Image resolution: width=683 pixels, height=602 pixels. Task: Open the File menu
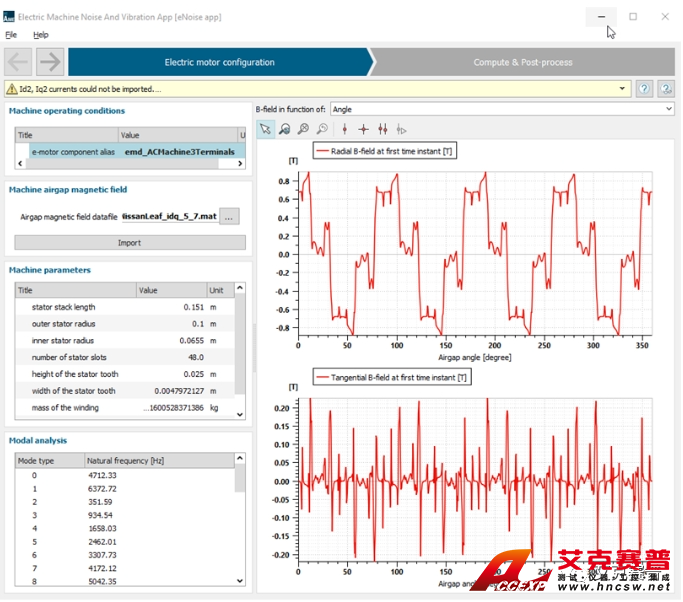[x=12, y=35]
